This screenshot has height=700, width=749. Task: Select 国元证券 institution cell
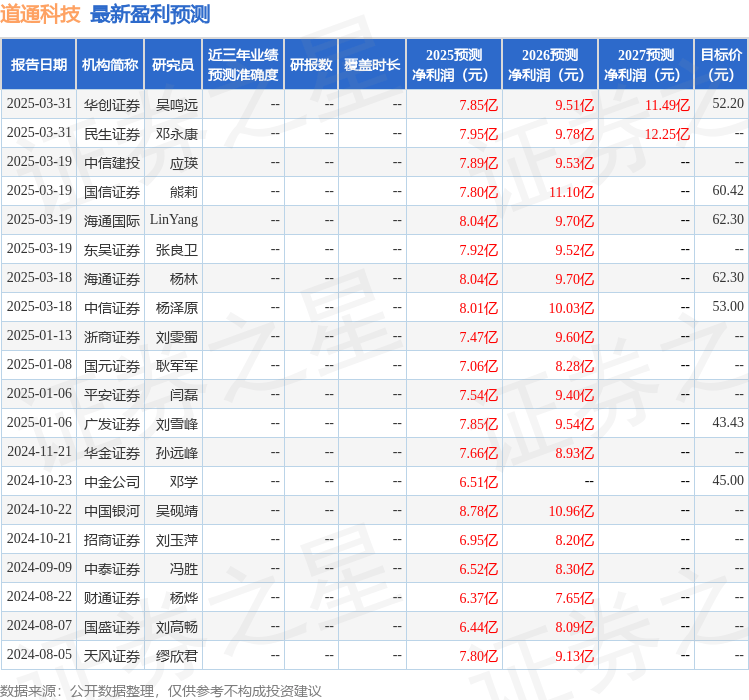coord(112,366)
